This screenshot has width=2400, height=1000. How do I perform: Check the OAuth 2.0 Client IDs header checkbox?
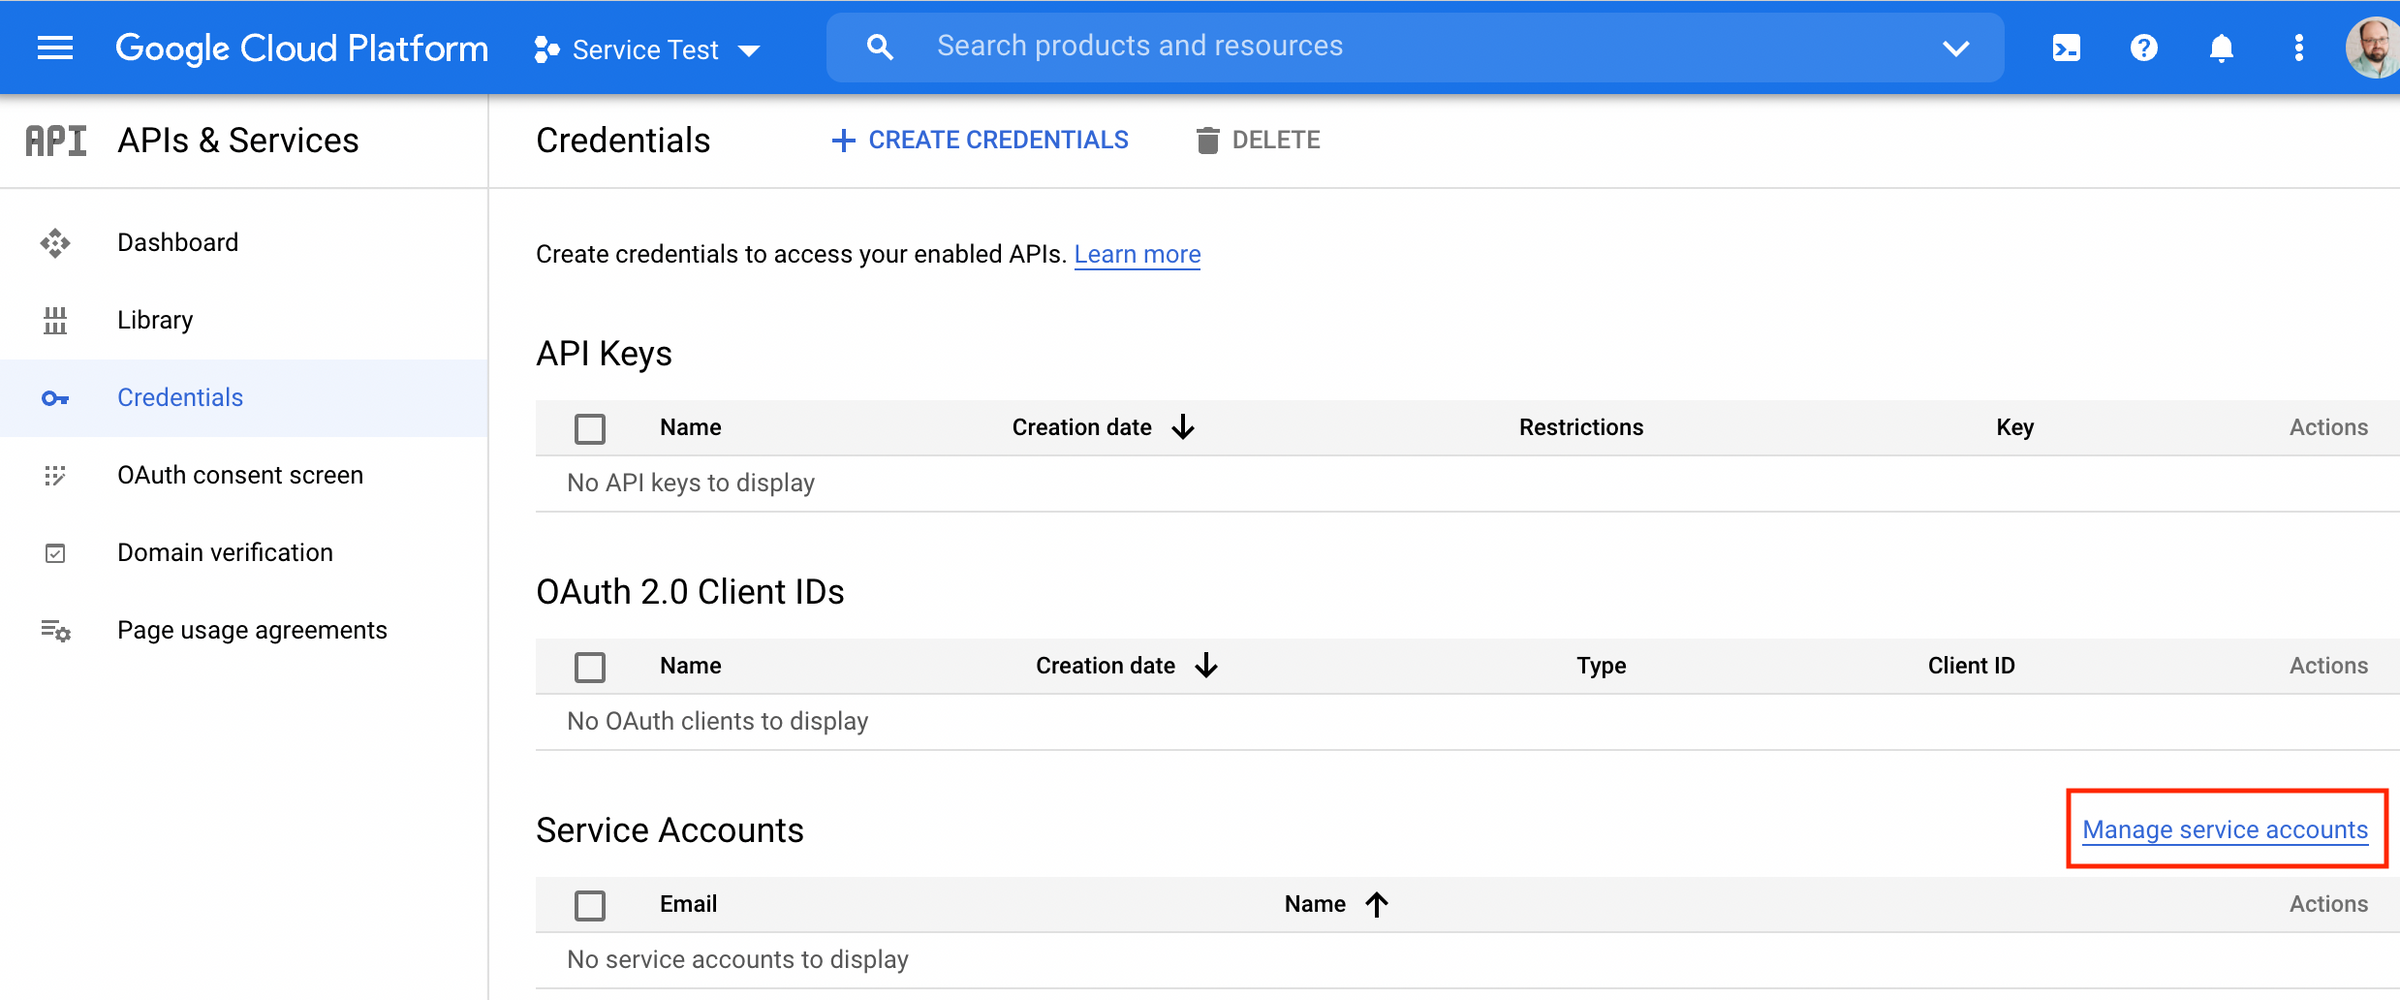click(x=590, y=666)
